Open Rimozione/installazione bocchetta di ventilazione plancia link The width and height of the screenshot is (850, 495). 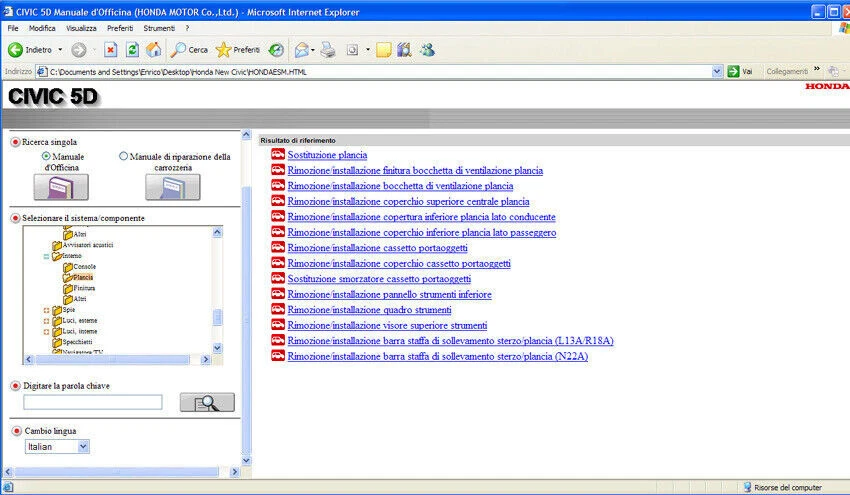click(400, 186)
